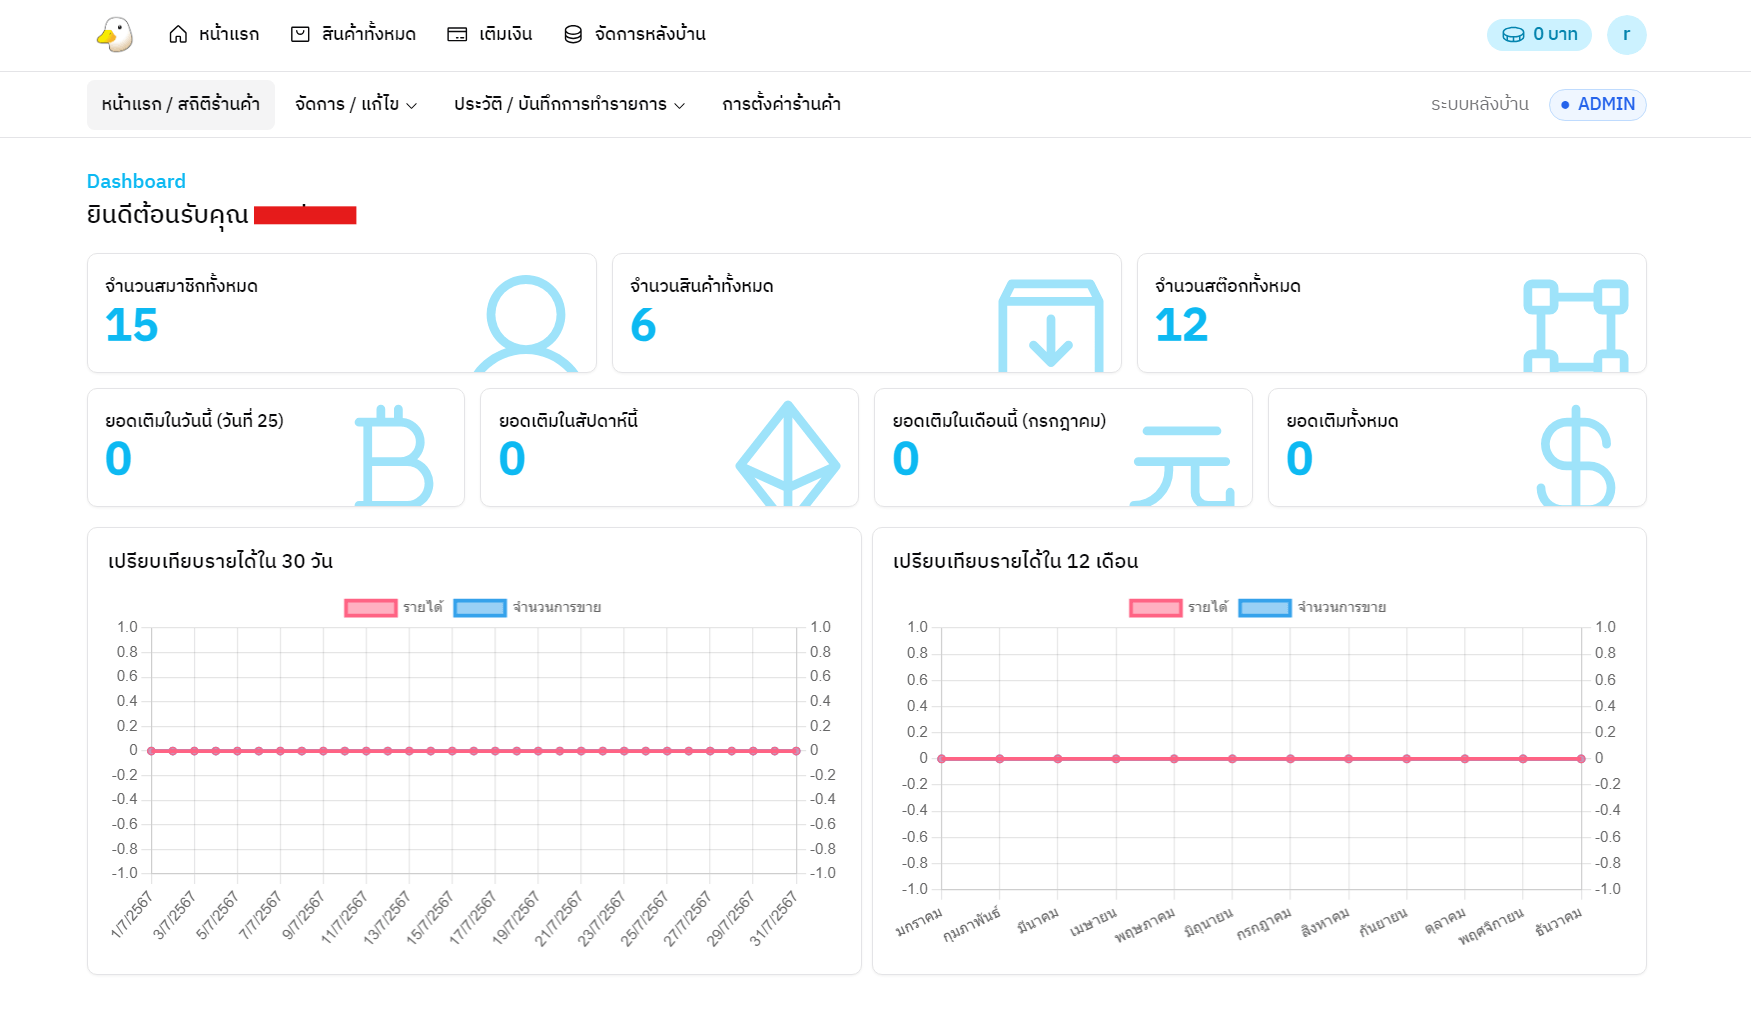Image resolution: width=1751 pixels, height=1026 pixels.
Task: Click the กรกฎาคม axis label
Action: [1264, 925]
